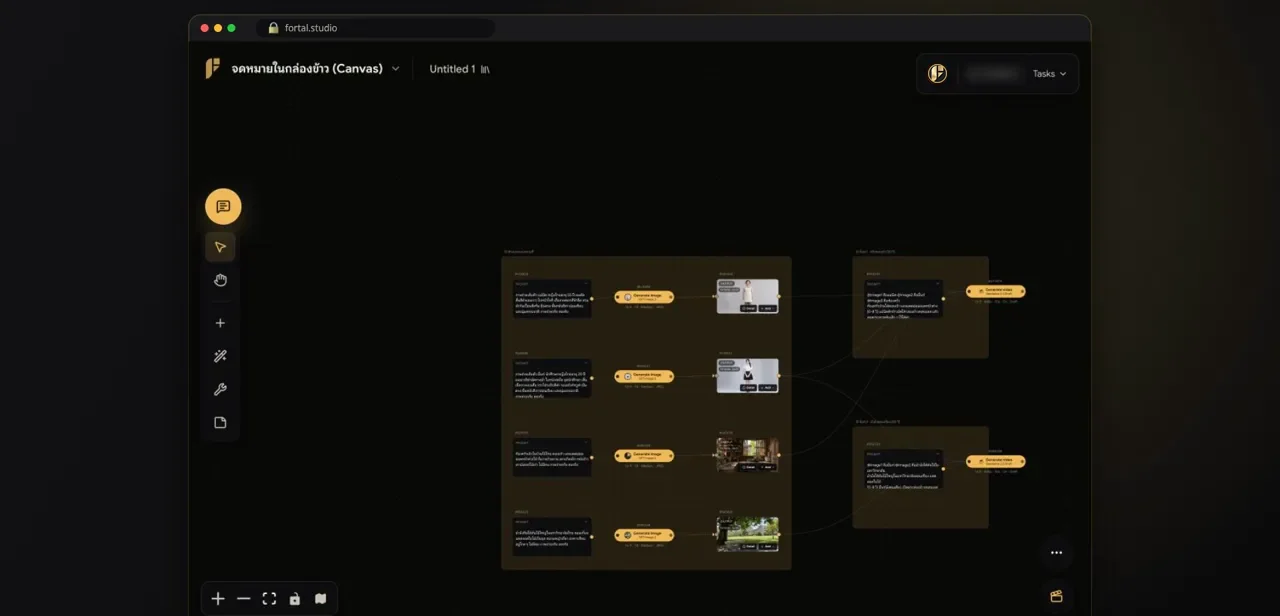1280x616 pixels.
Task: Activate the hand pan tool
Action: 220,280
